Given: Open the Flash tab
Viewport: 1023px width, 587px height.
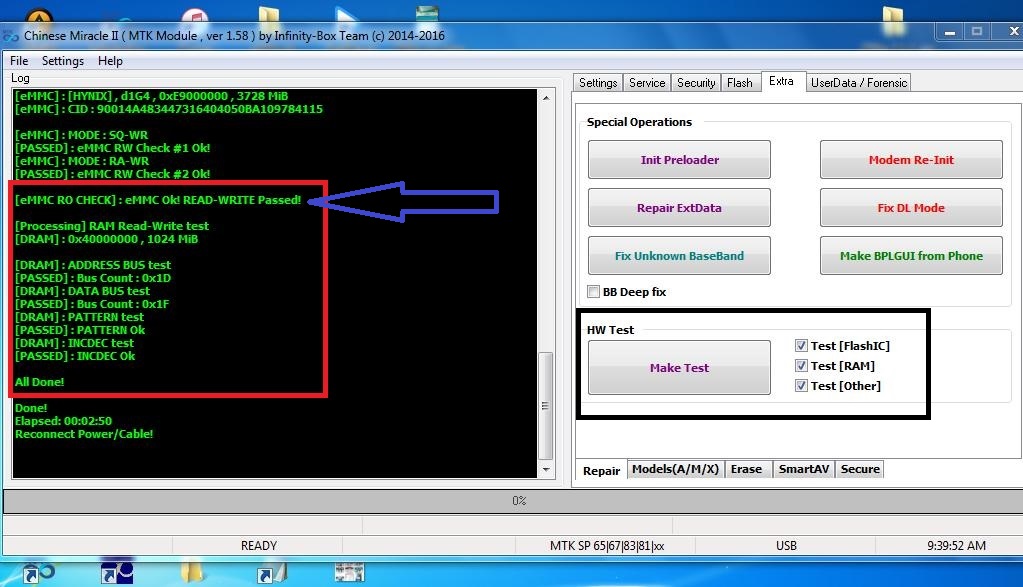Looking at the screenshot, I should click(x=740, y=83).
